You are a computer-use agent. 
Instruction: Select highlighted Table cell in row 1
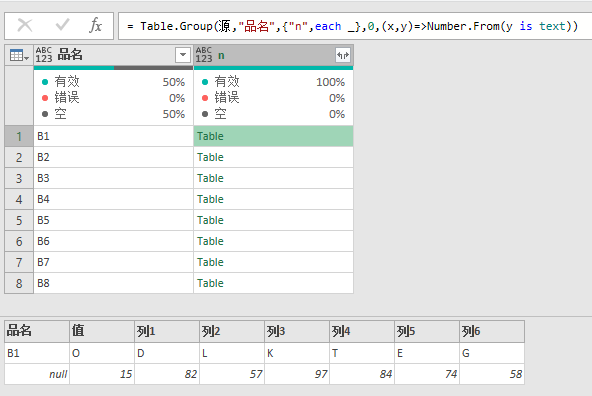[273, 136]
